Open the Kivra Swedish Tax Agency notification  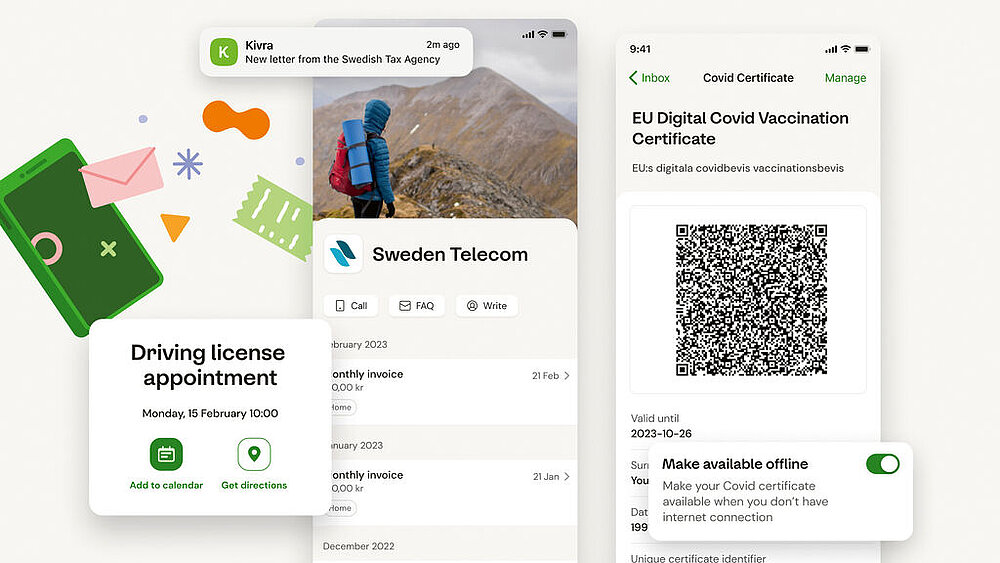336,52
